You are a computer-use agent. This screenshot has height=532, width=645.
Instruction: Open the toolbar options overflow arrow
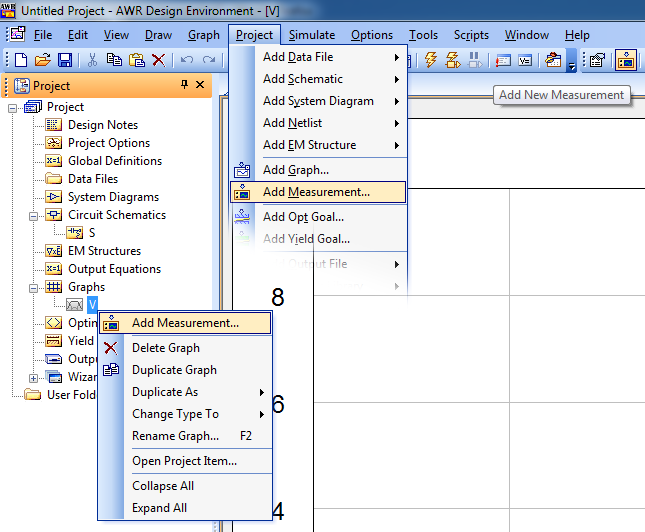coord(571,61)
